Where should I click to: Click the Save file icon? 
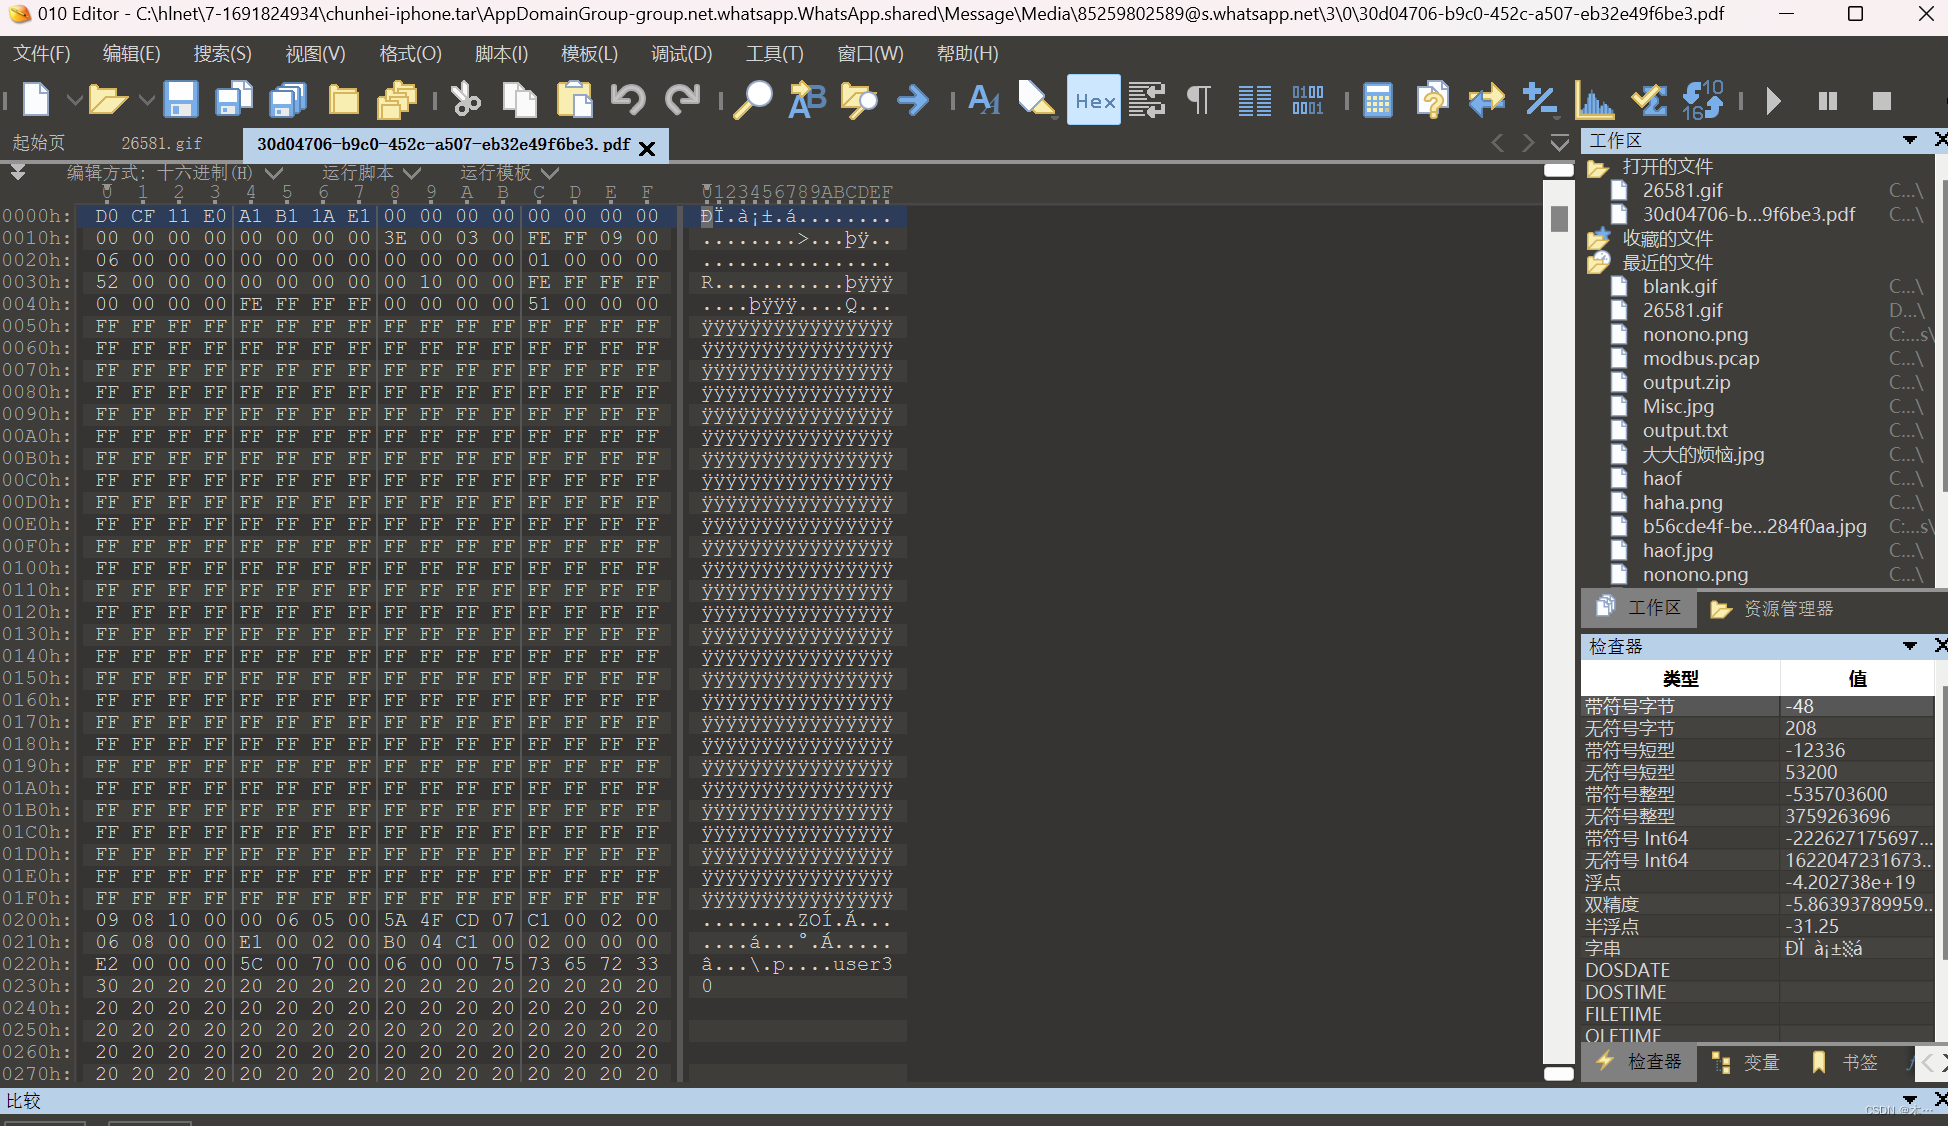click(181, 100)
